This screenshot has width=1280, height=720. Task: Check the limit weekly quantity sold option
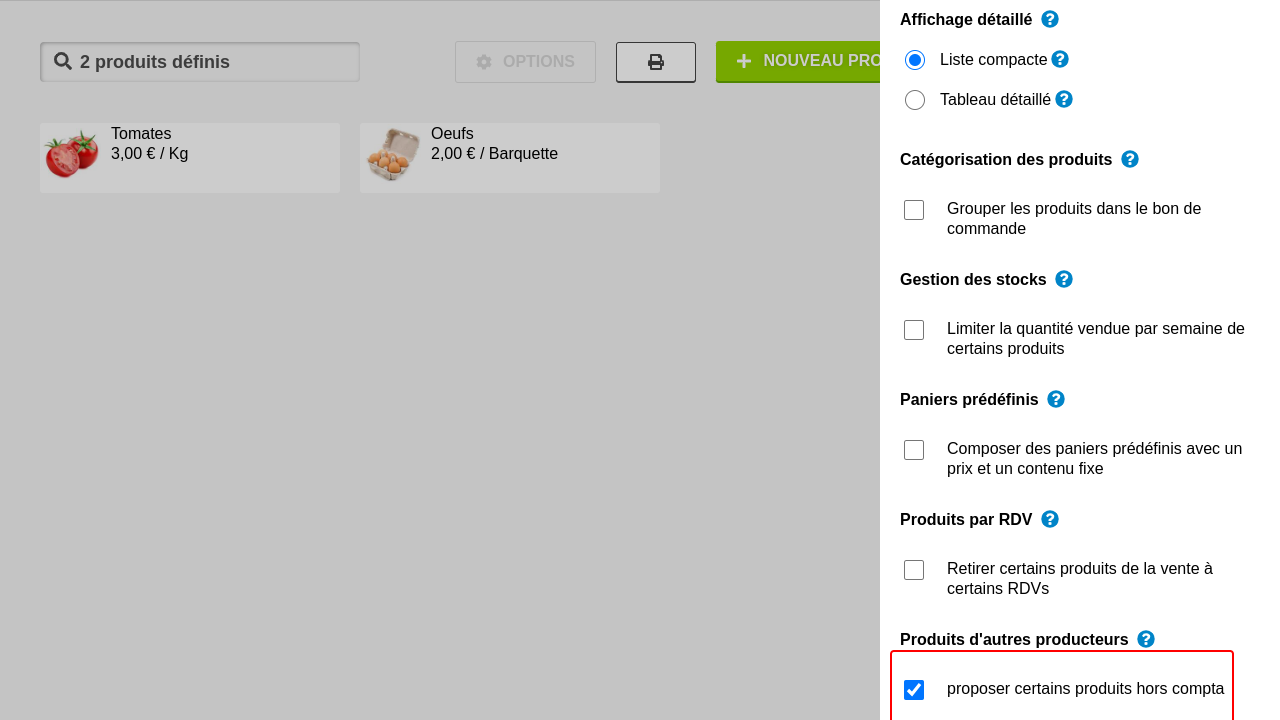click(x=914, y=330)
